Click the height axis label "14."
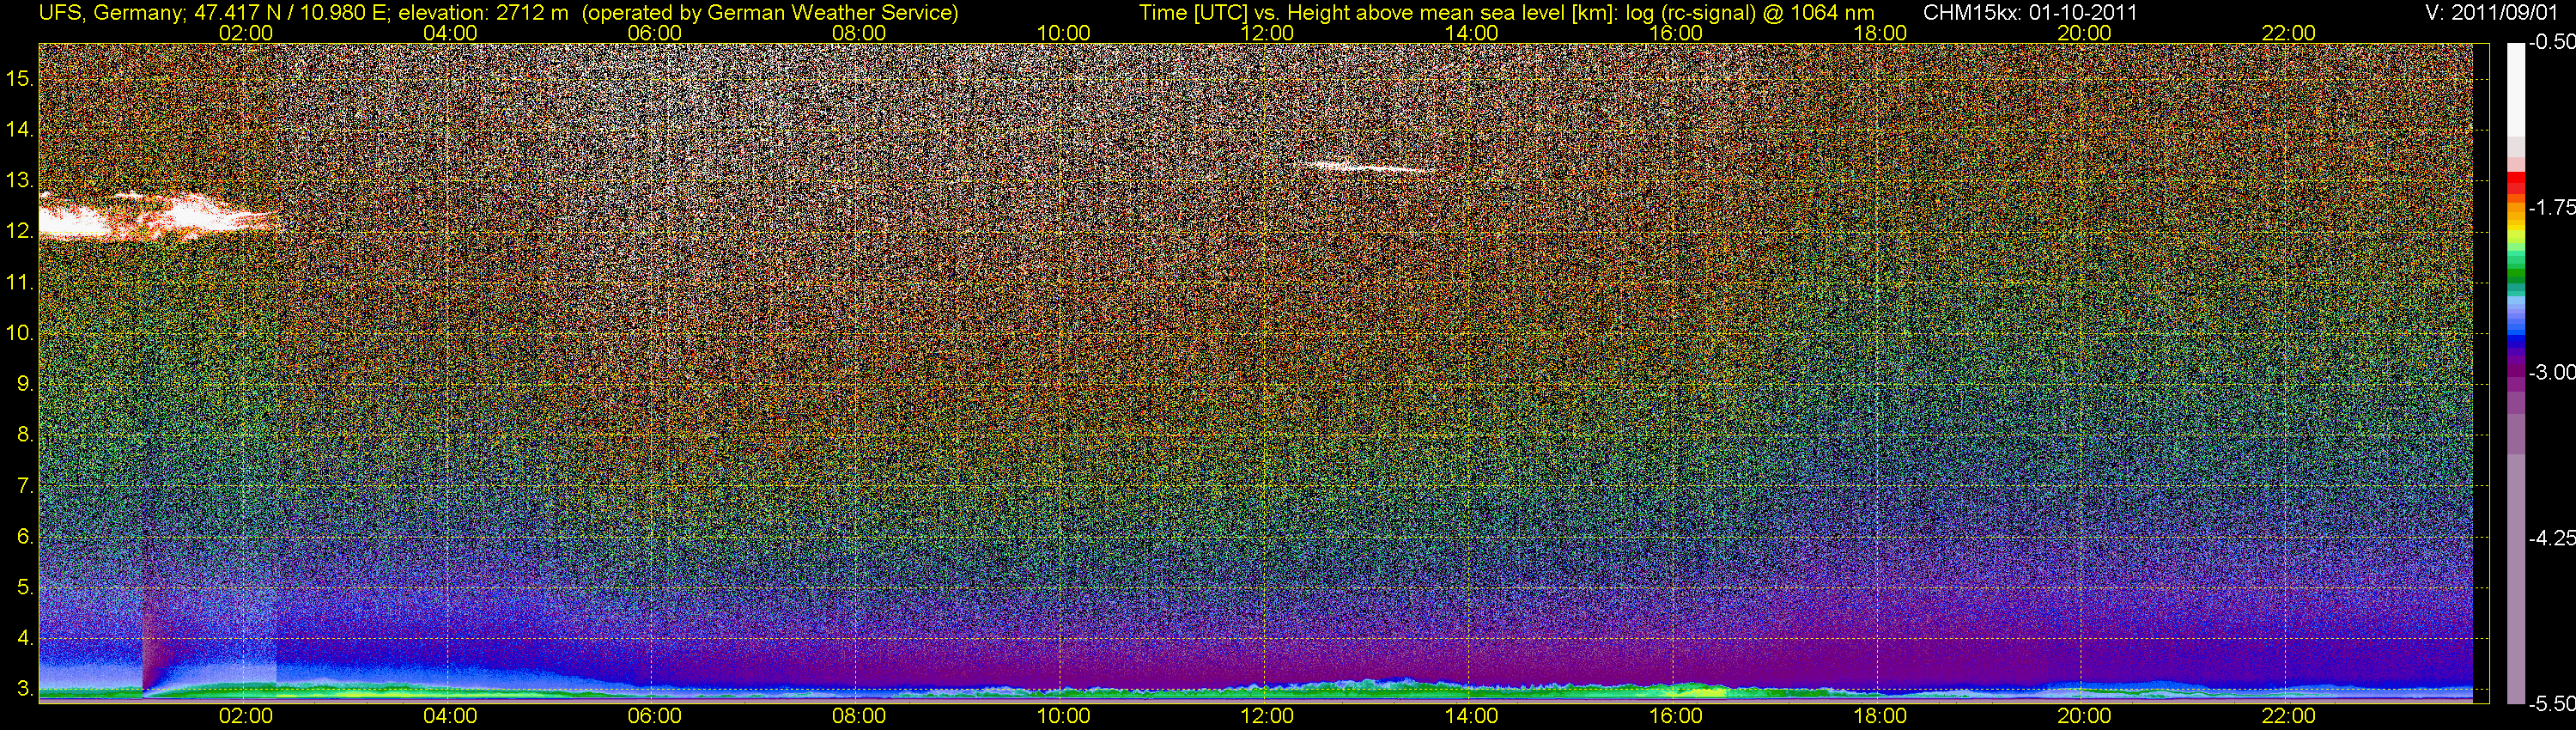The width and height of the screenshot is (2576, 730). 21,129
